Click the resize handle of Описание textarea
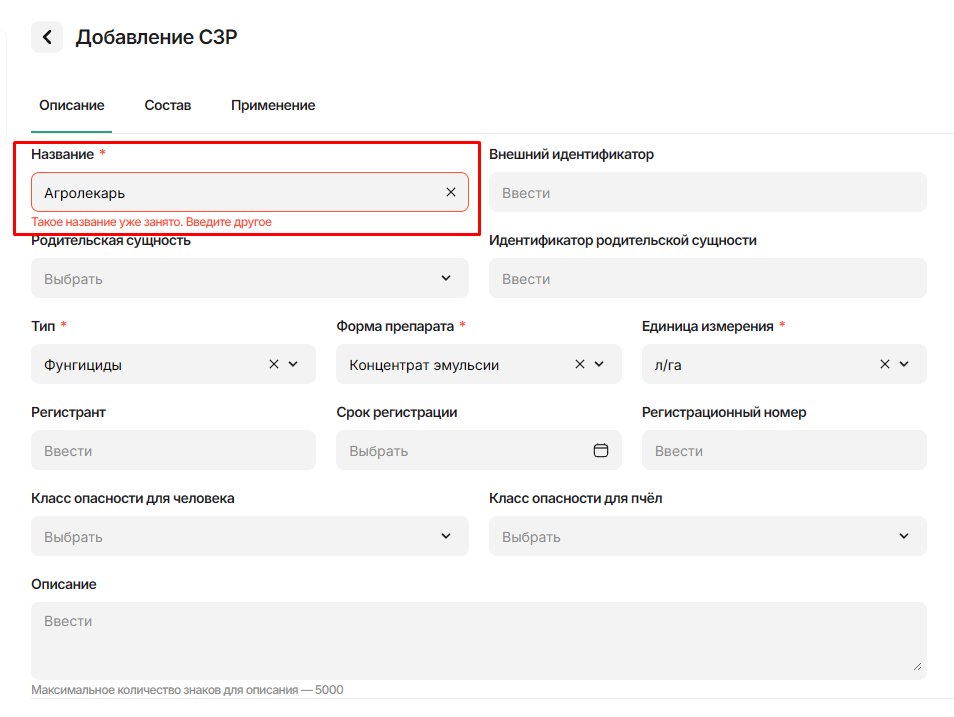 (918, 665)
